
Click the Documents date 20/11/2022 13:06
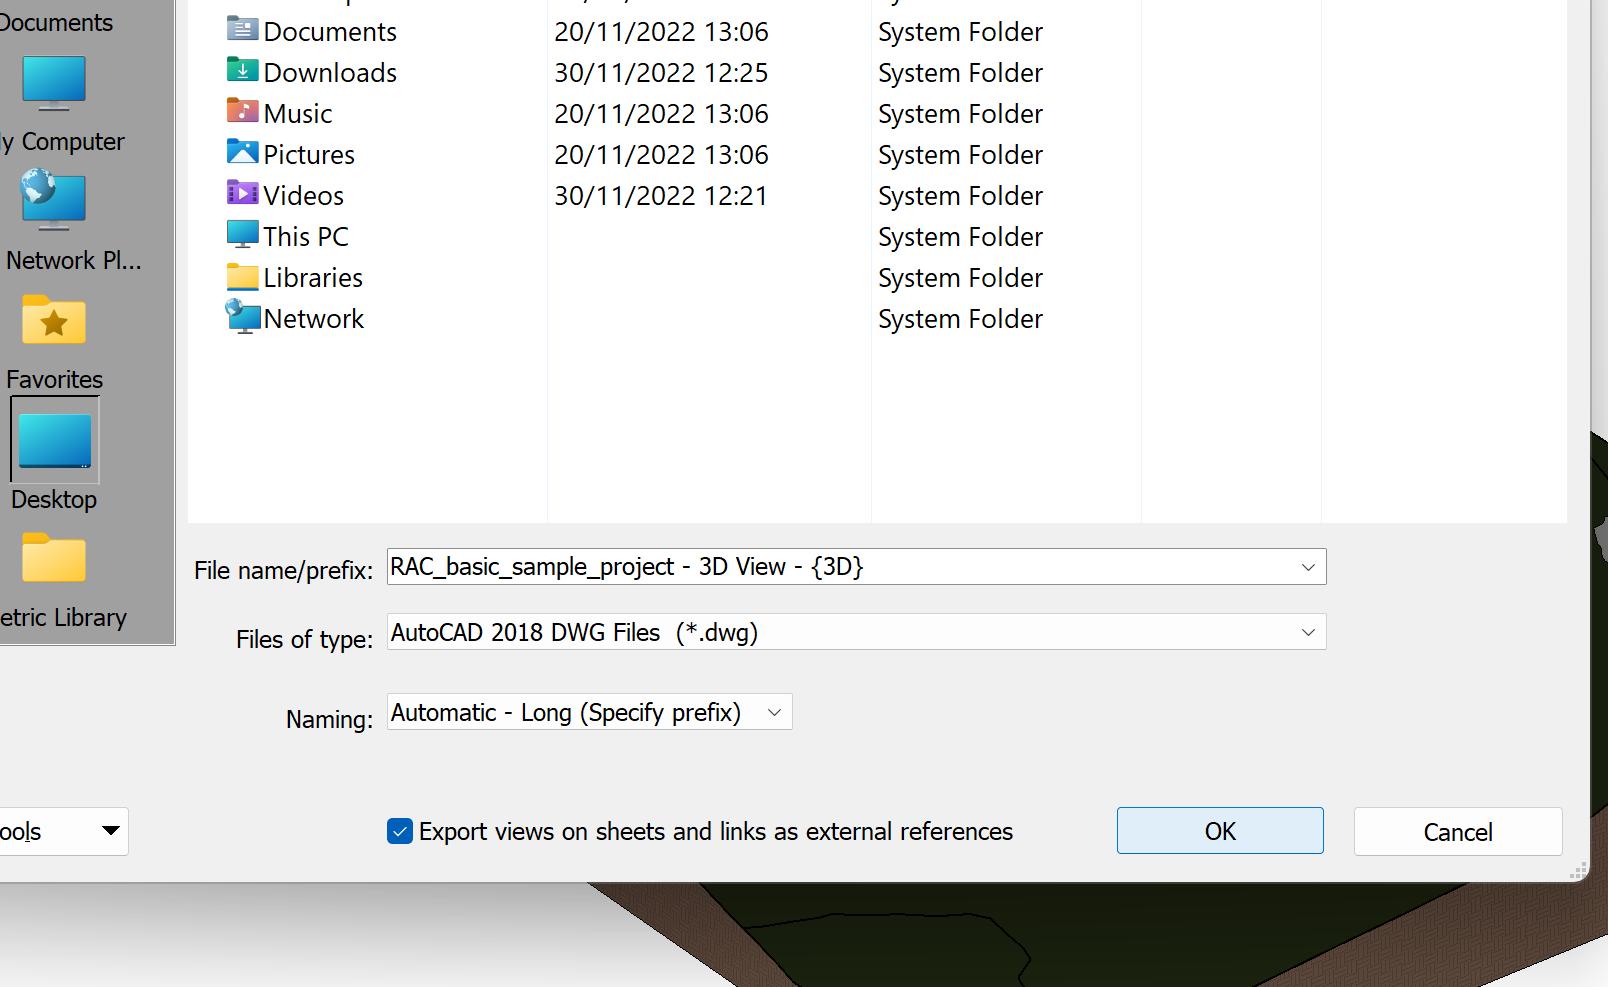[x=661, y=31]
